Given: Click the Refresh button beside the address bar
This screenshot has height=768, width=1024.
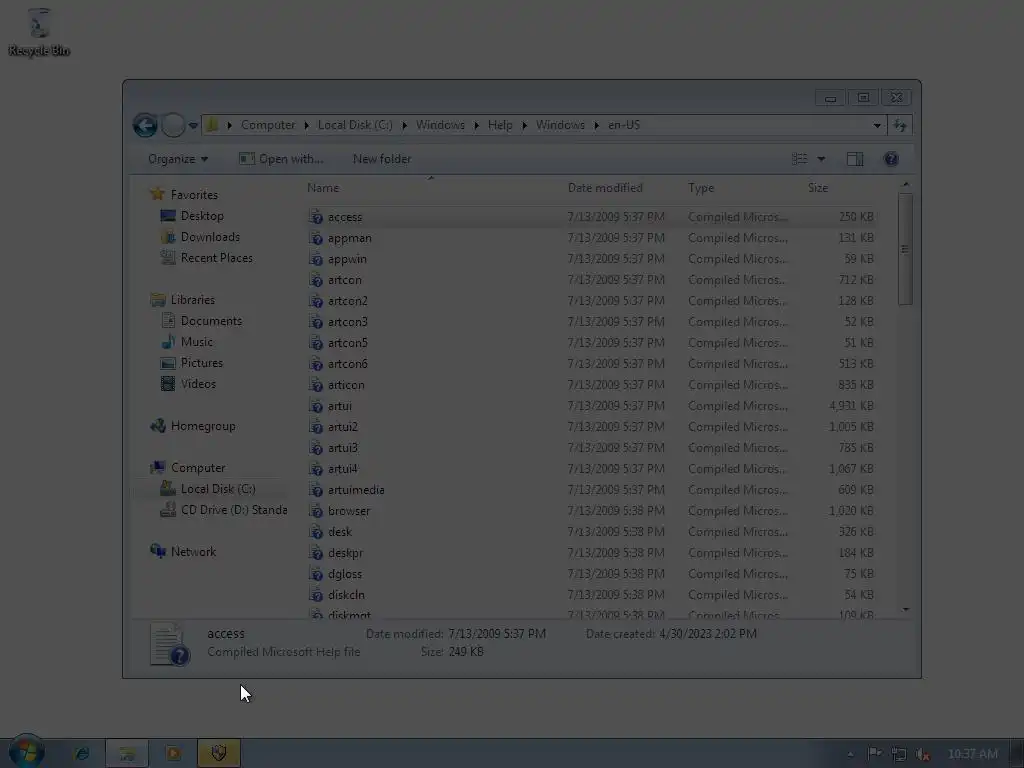Looking at the screenshot, I should point(900,125).
